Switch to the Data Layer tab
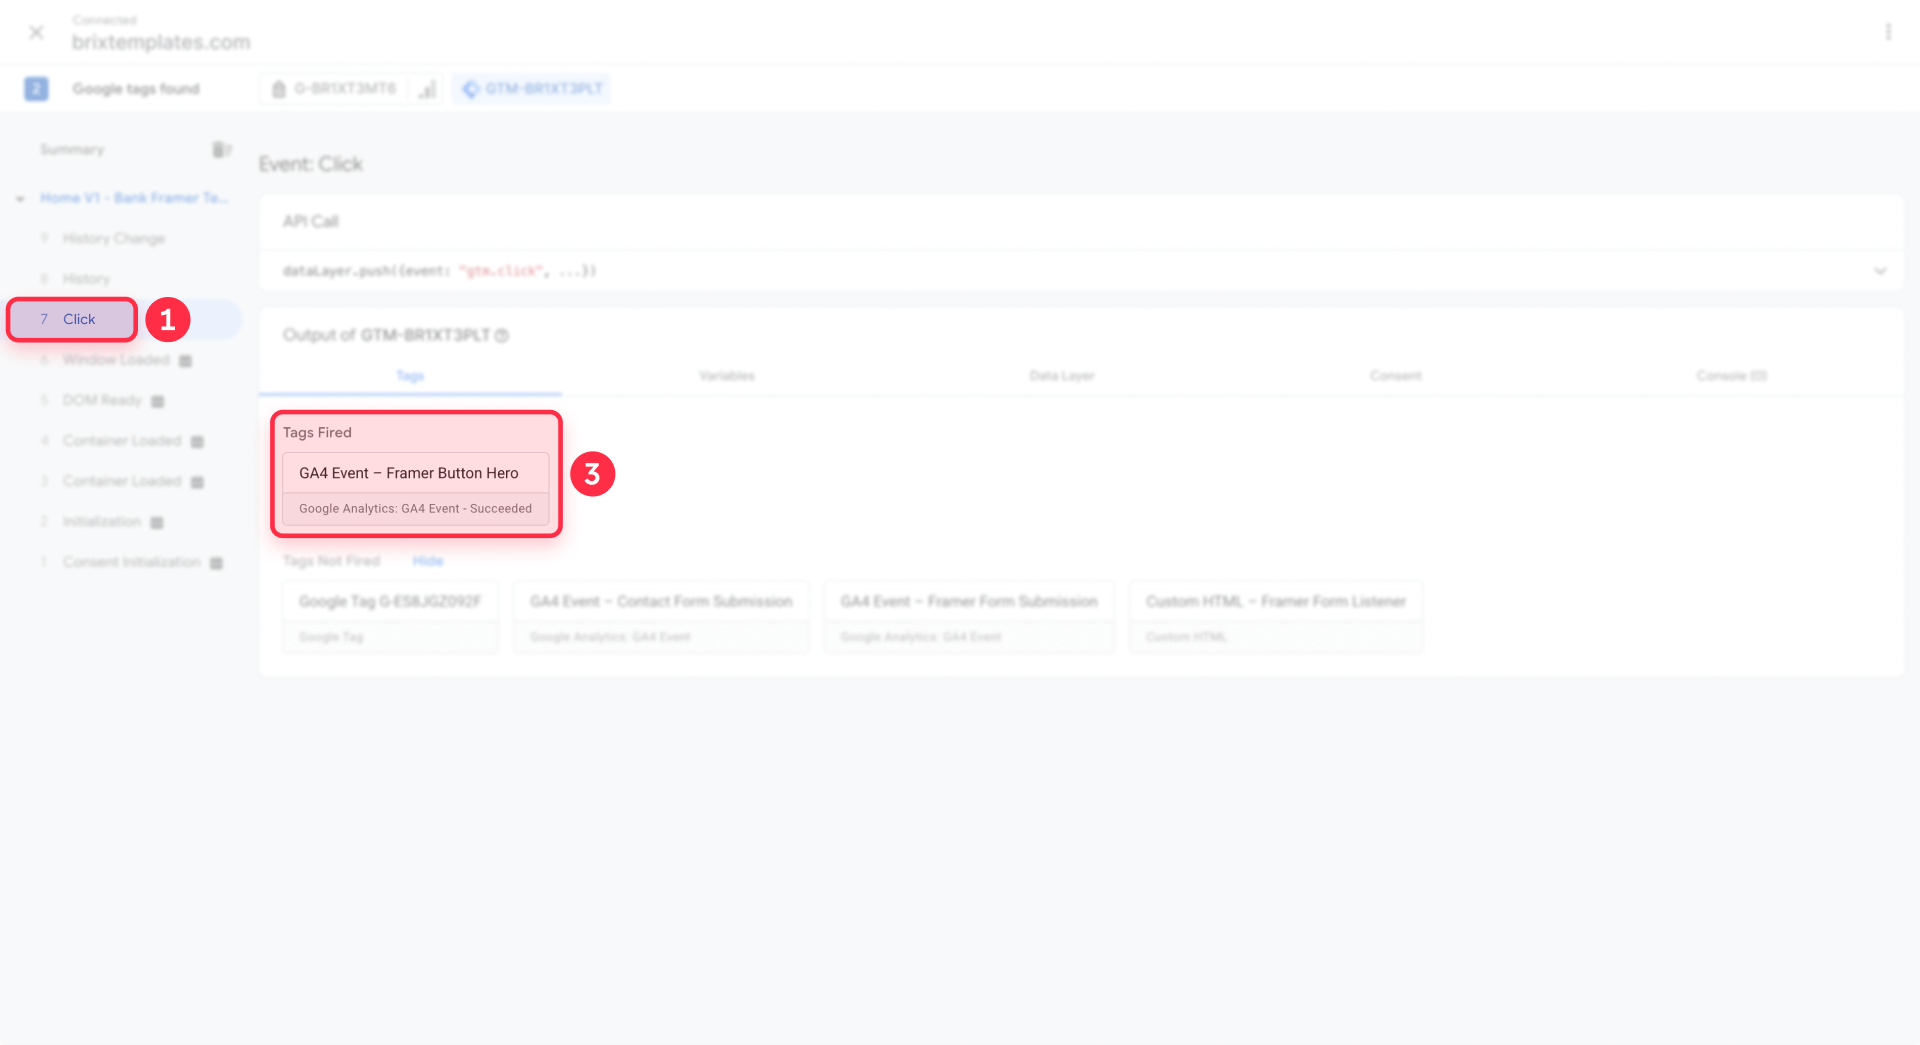Image resolution: width=1920 pixels, height=1045 pixels. (1062, 376)
